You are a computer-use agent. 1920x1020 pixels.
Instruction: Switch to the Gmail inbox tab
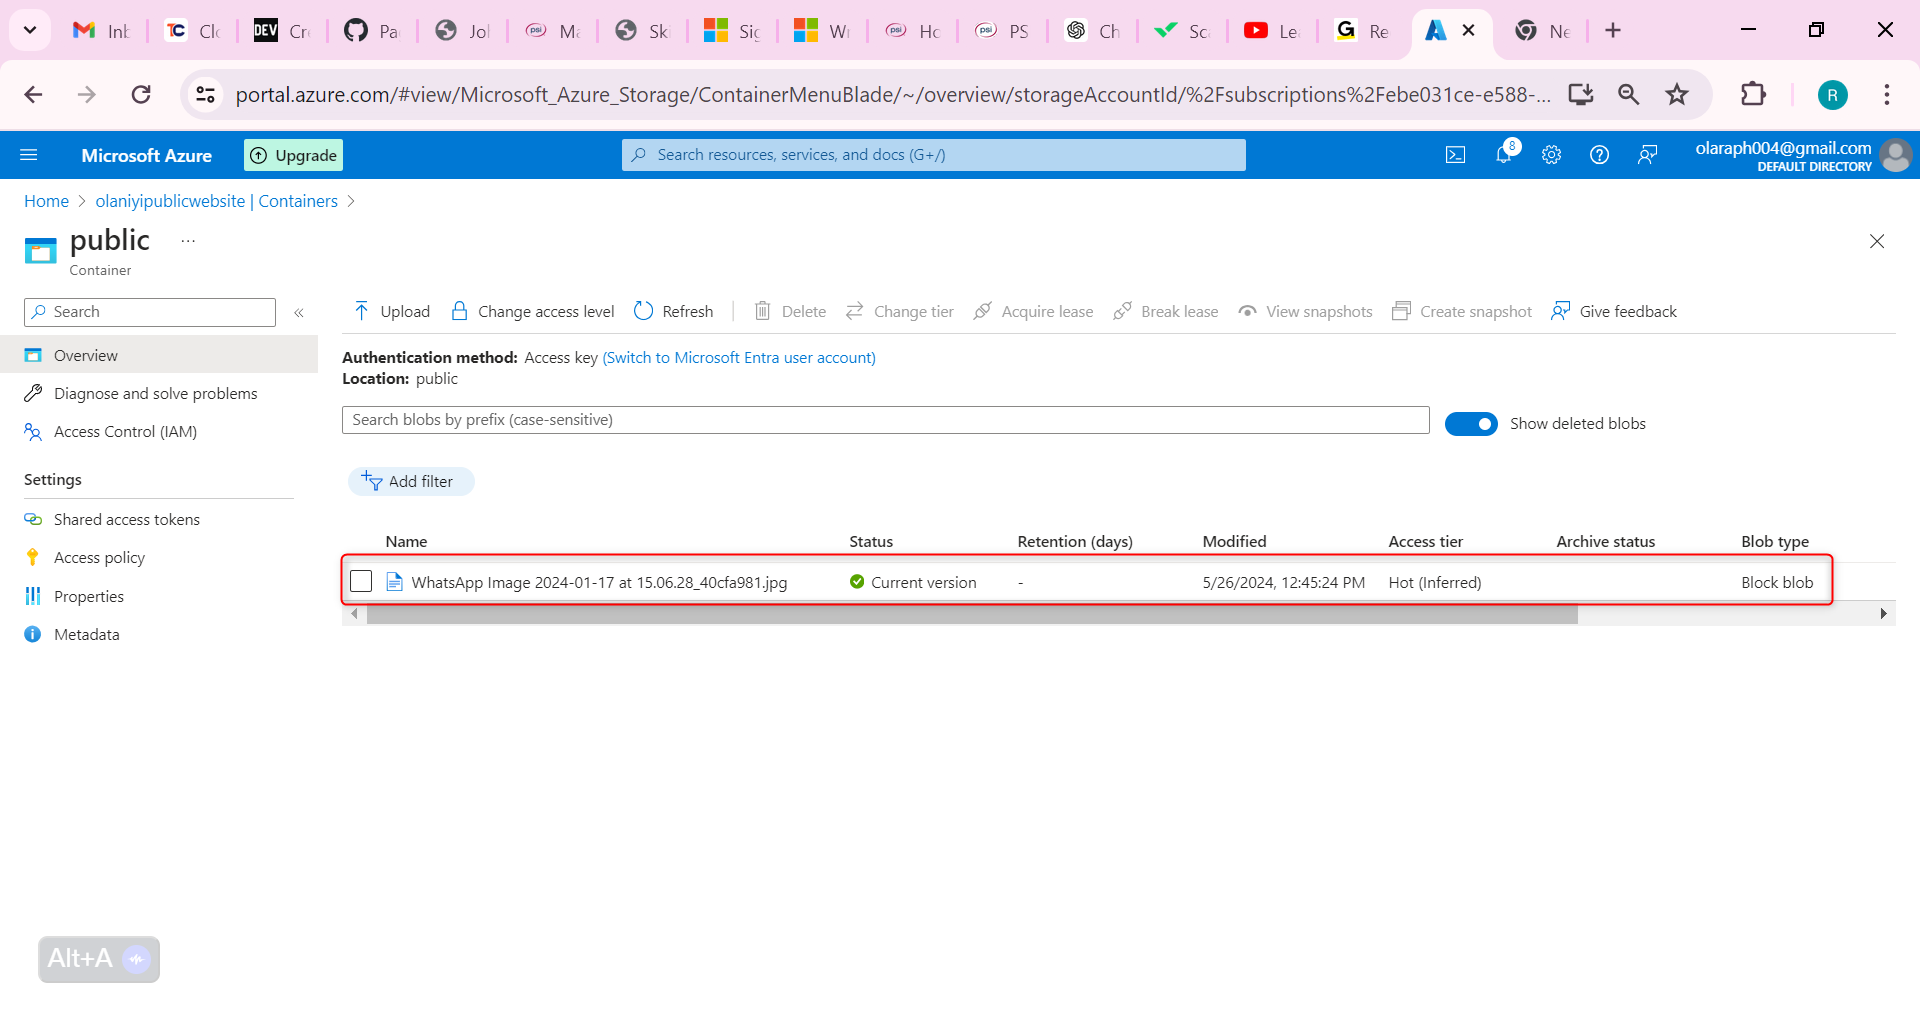pos(103,31)
